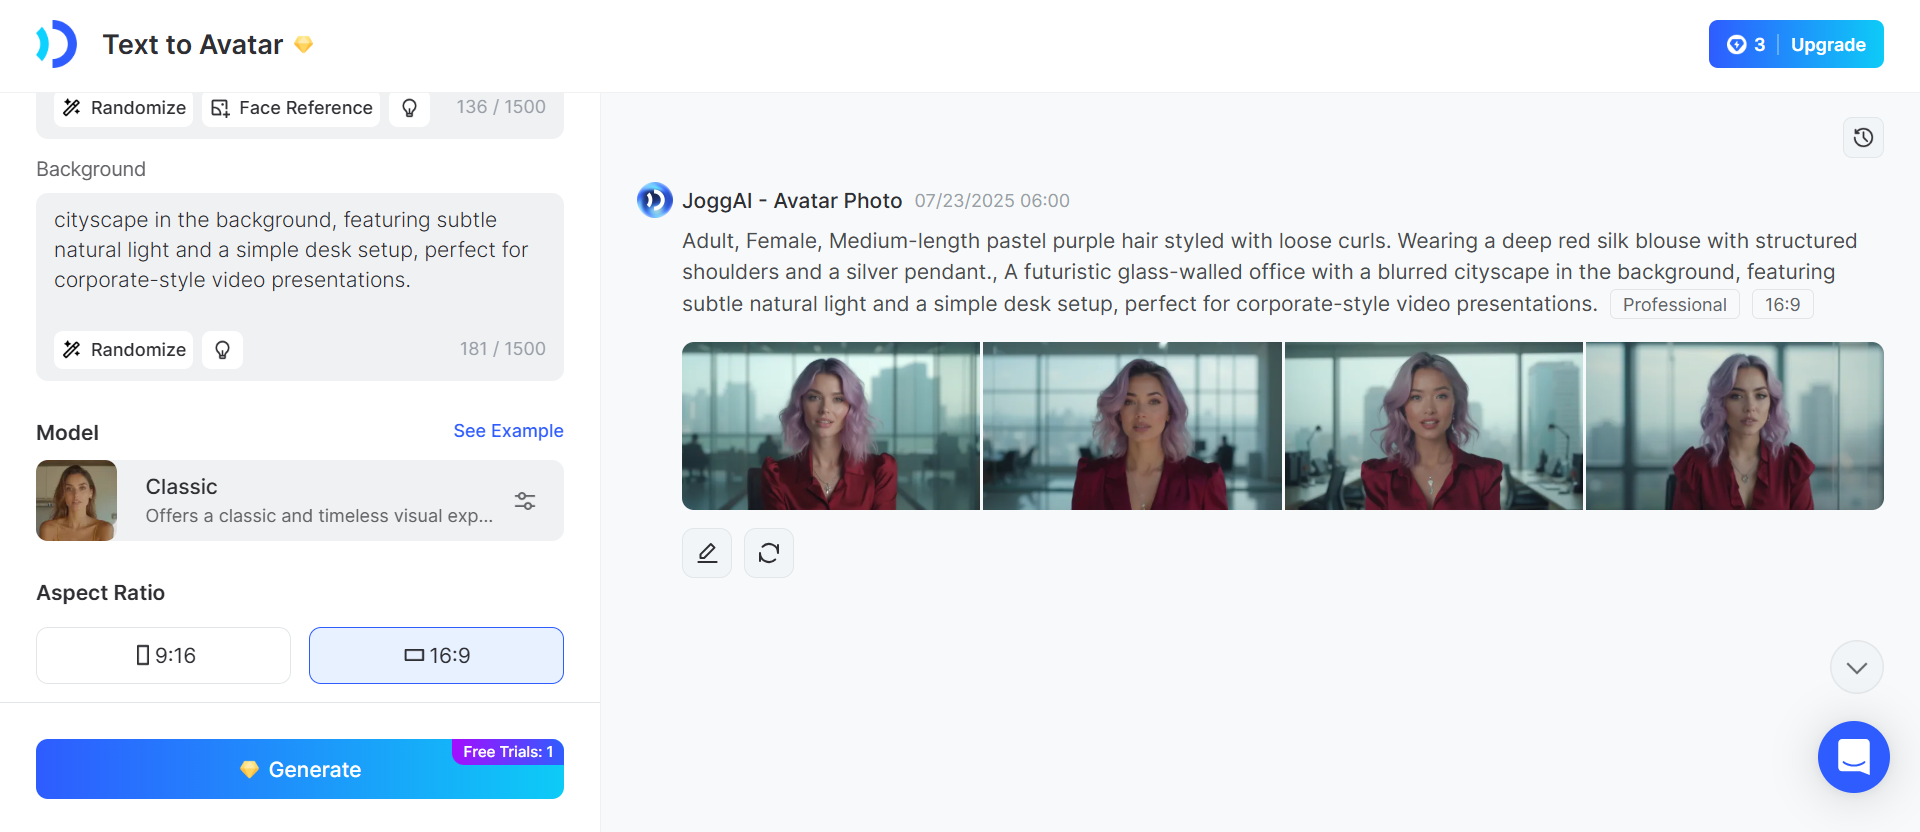Click the edit pencil icon below the avatar photos

(707, 553)
